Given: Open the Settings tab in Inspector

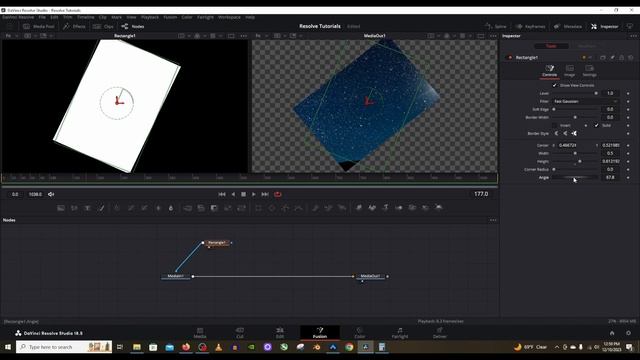Looking at the screenshot, I should [x=589, y=71].
